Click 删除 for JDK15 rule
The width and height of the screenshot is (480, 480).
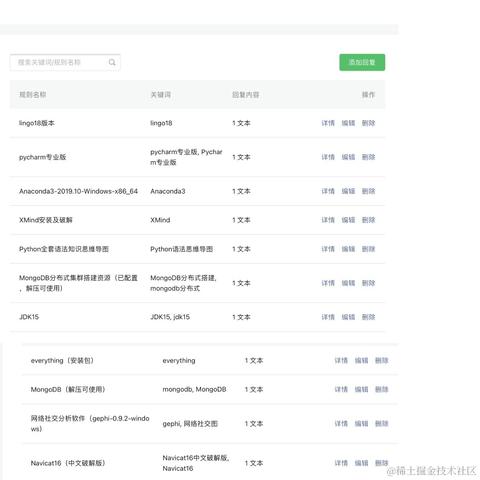tap(369, 317)
